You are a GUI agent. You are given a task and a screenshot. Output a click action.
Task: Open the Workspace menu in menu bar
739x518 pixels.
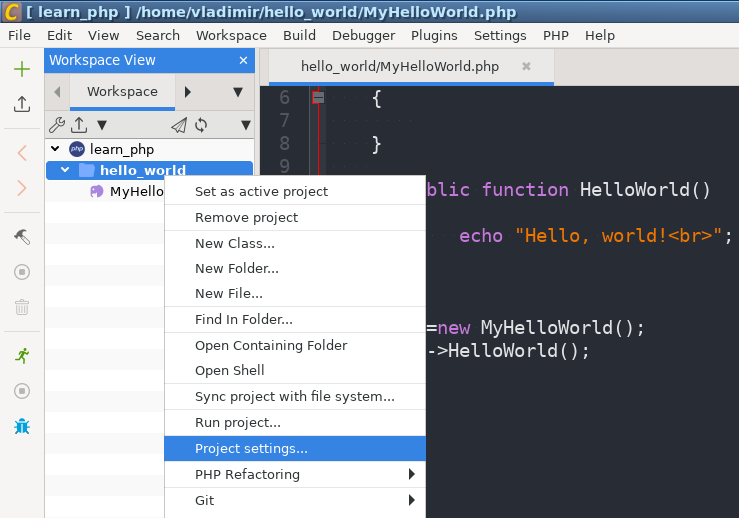231,35
